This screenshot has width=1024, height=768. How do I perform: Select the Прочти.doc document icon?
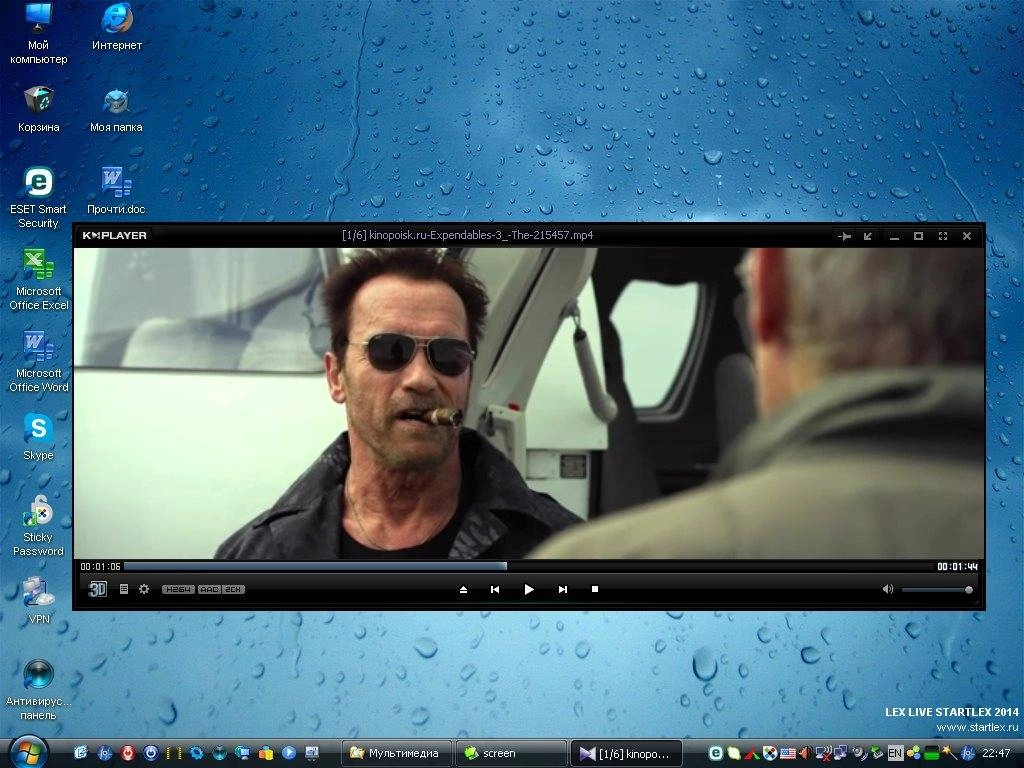pos(116,191)
